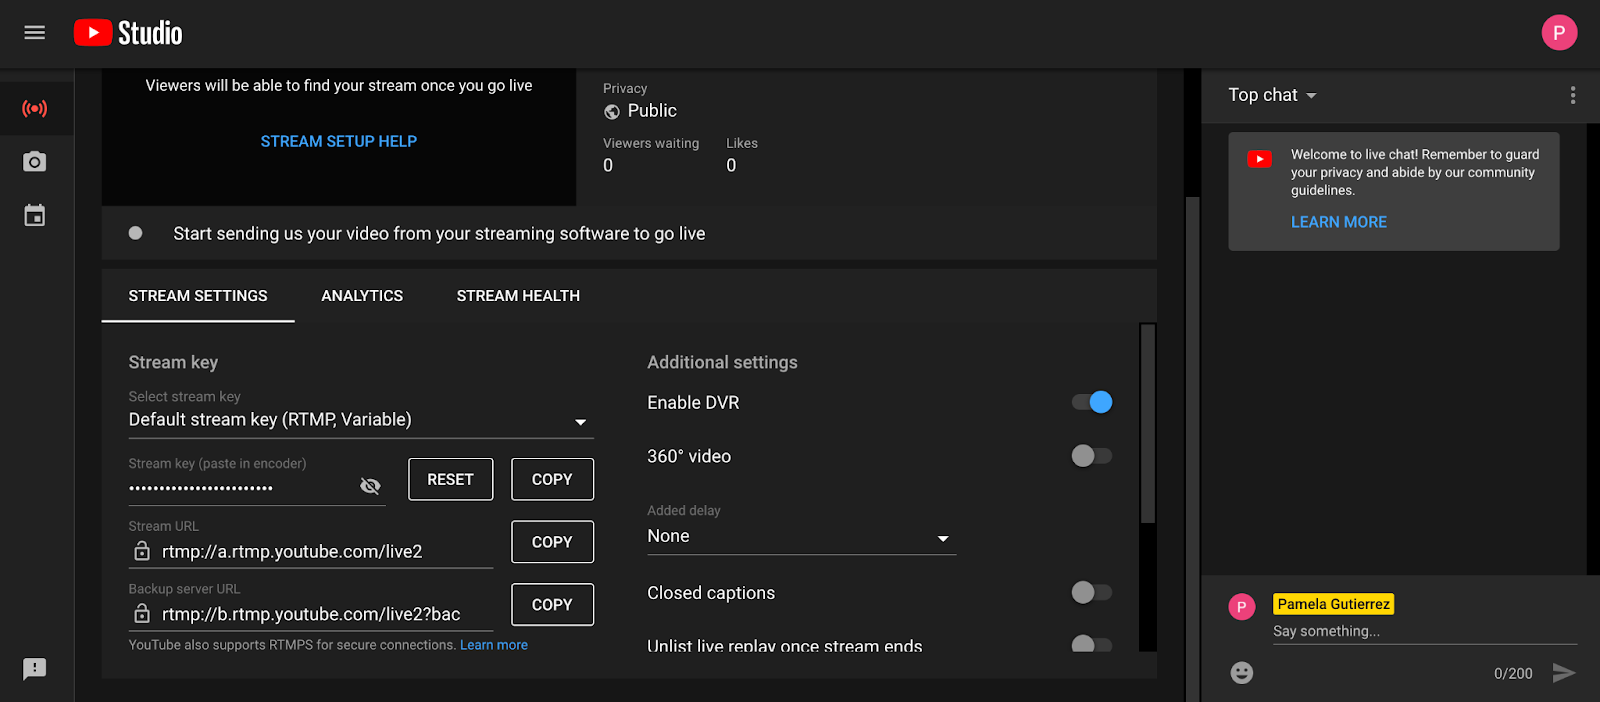
Task: Click the send message arrow icon
Action: [x=1564, y=673]
